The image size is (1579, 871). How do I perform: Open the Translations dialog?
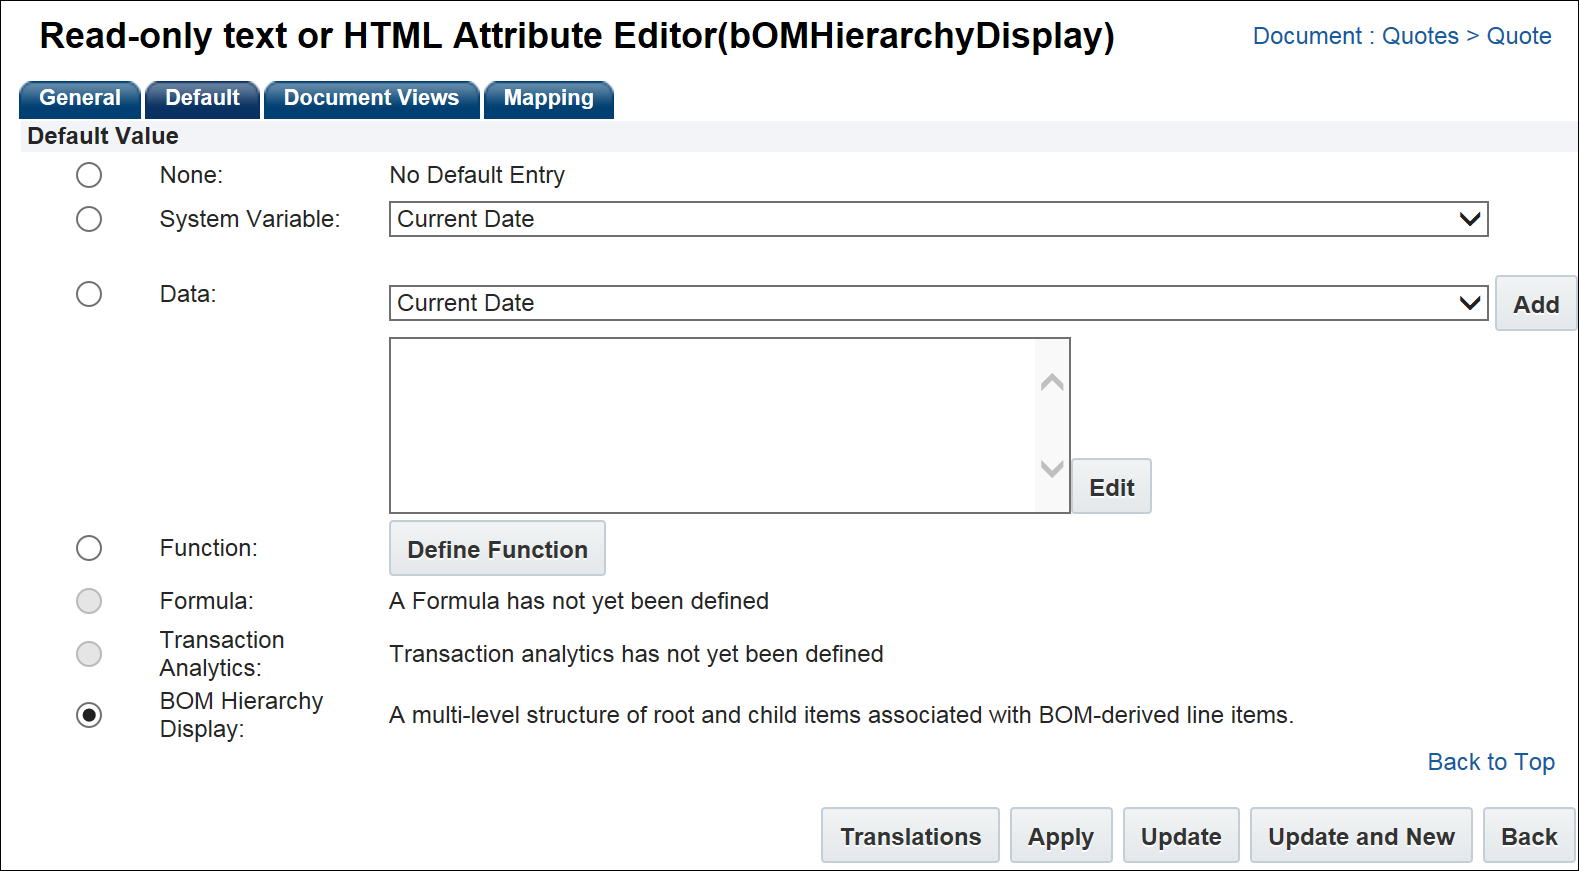(910, 836)
